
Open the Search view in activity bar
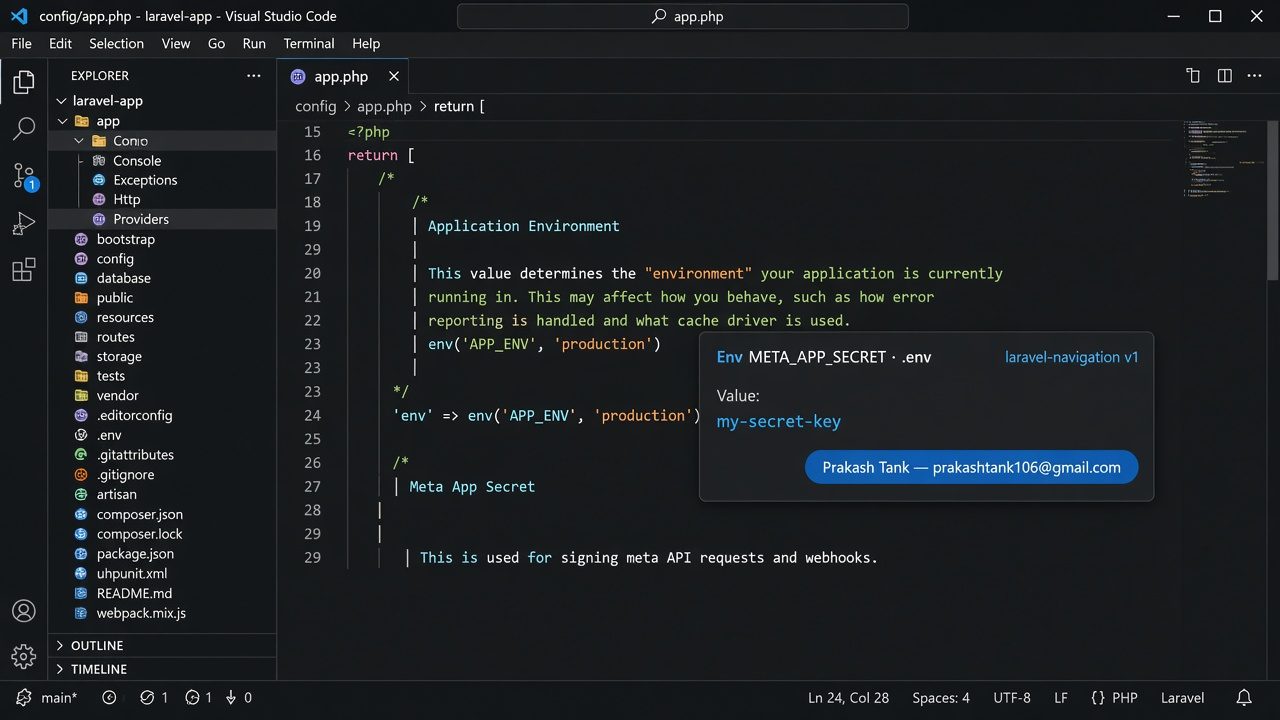tap(24, 129)
